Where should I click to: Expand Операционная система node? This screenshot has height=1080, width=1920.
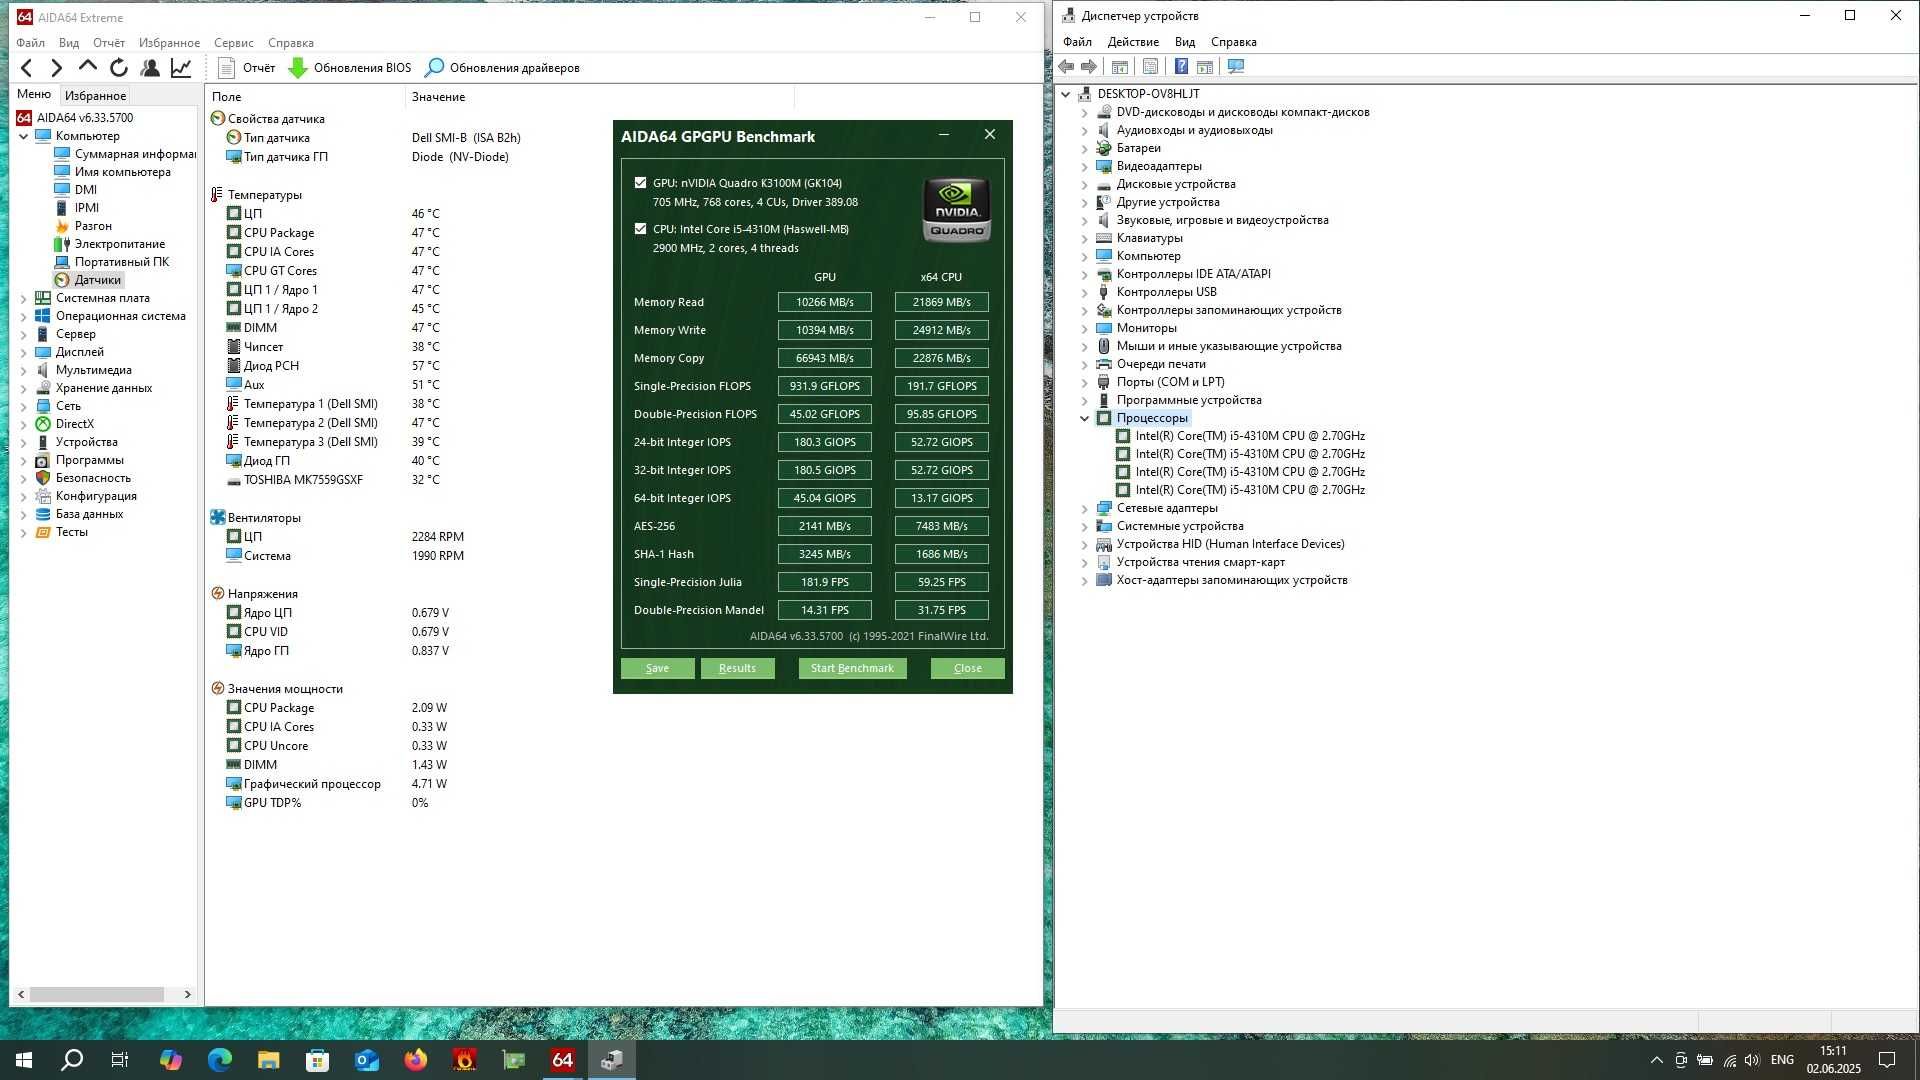click(x=23, y=316)
